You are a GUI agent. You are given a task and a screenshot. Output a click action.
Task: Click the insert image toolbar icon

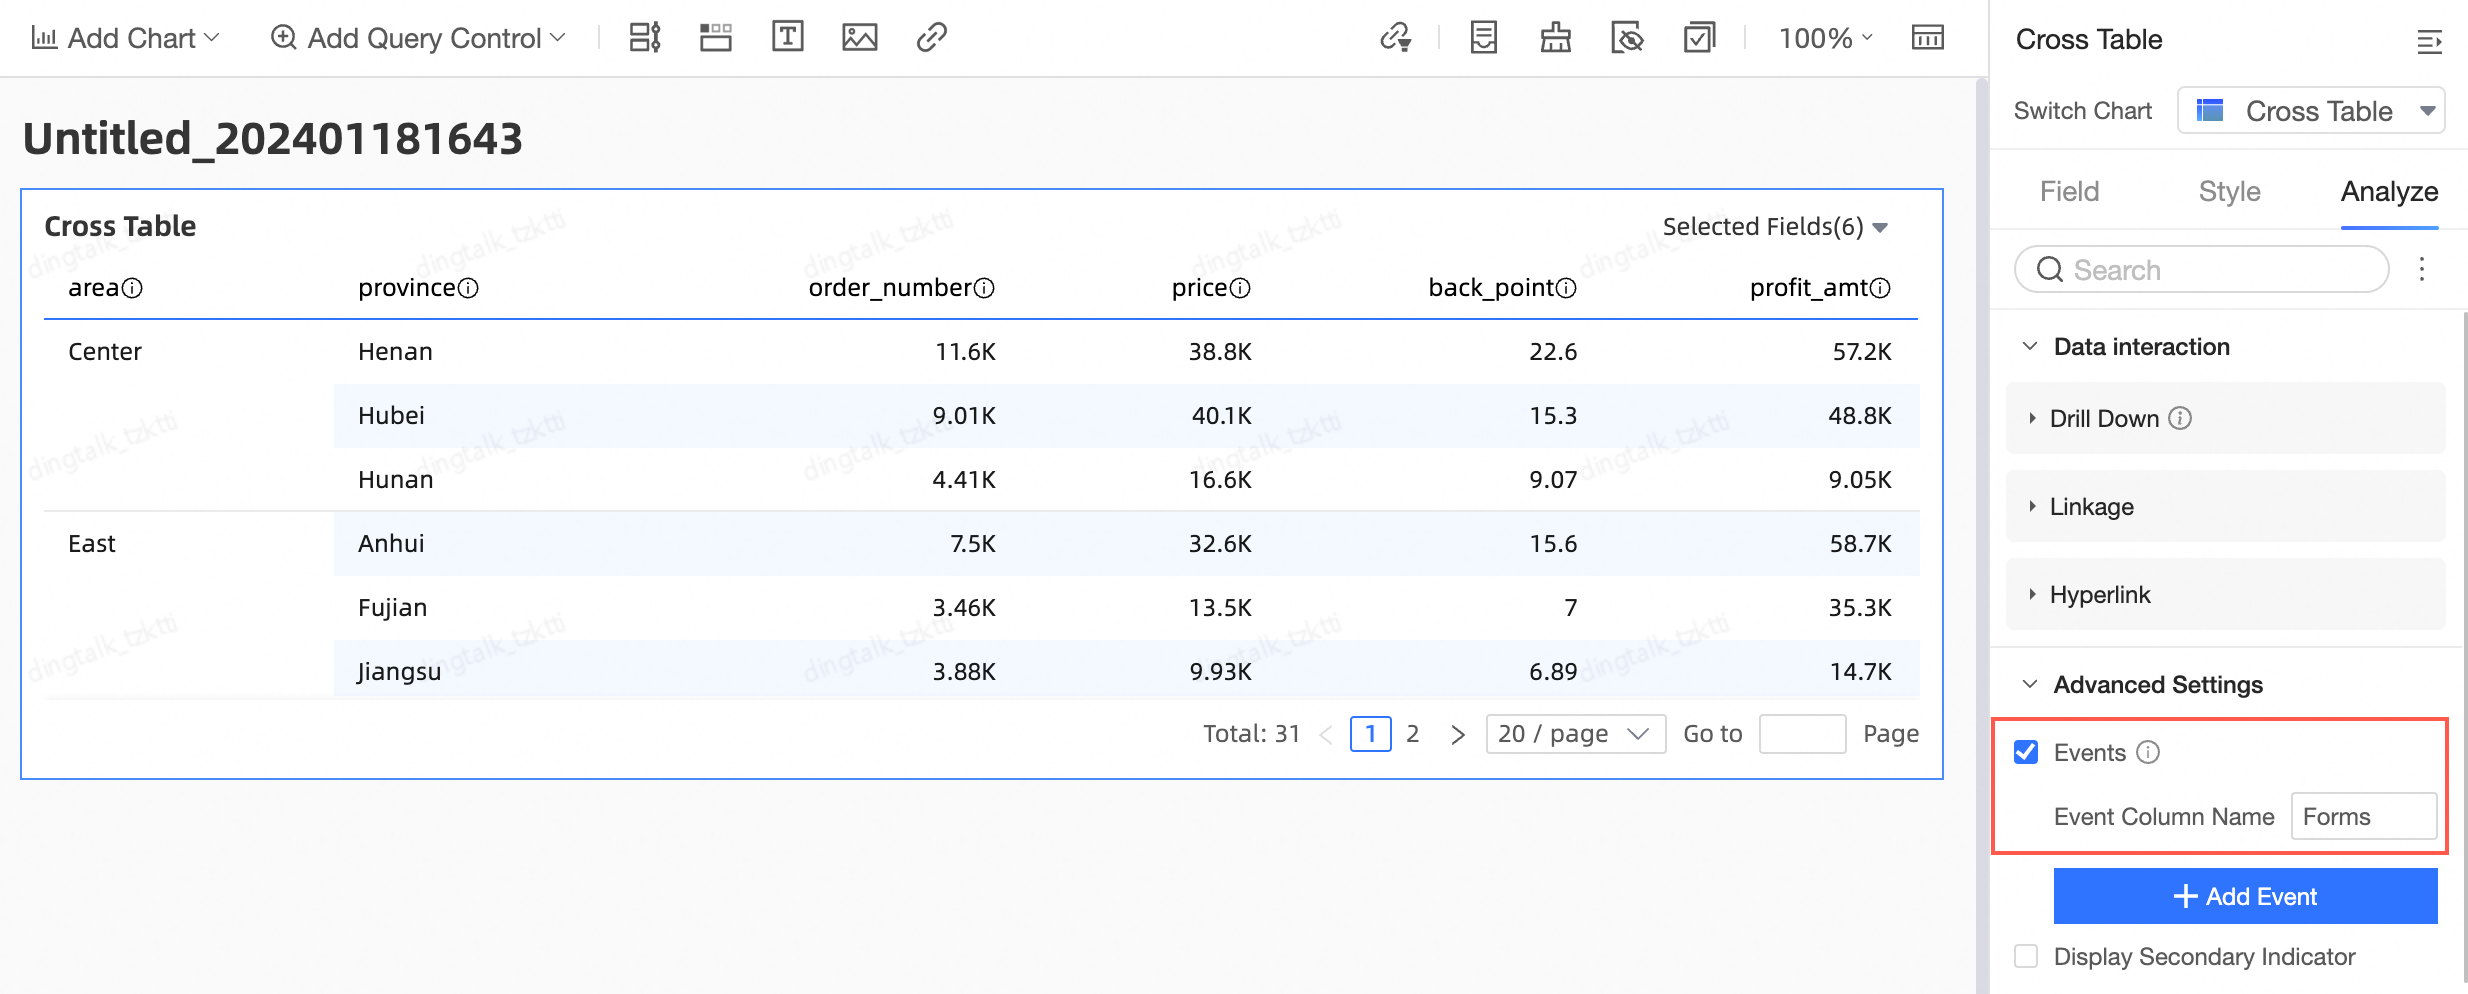coord(859,38)
